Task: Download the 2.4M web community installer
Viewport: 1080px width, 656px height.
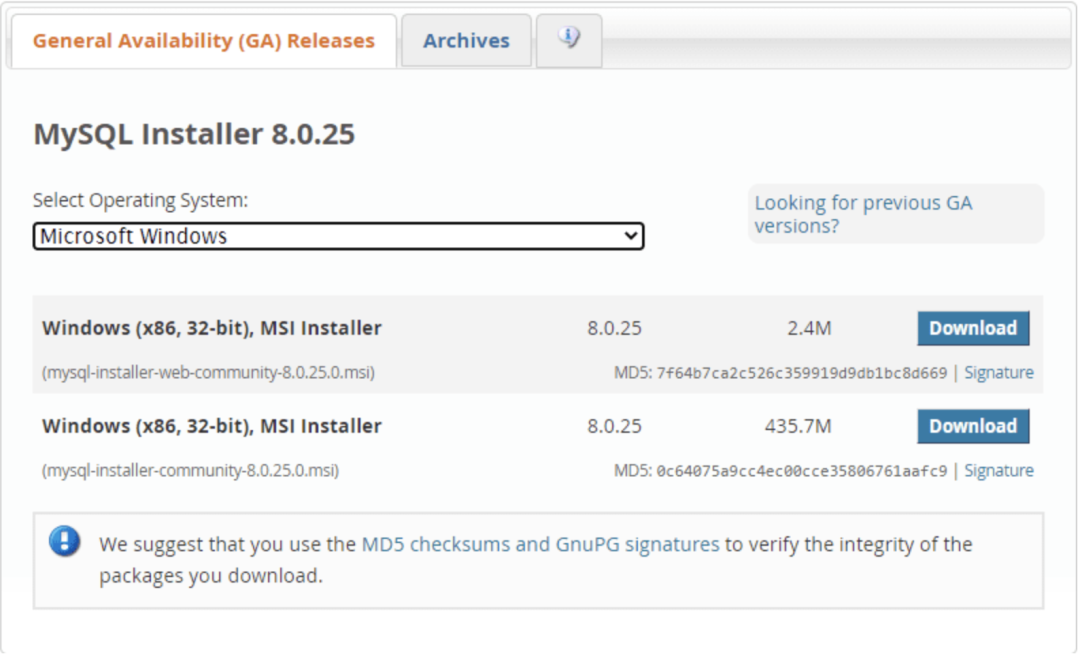Action: coord(972,328)
